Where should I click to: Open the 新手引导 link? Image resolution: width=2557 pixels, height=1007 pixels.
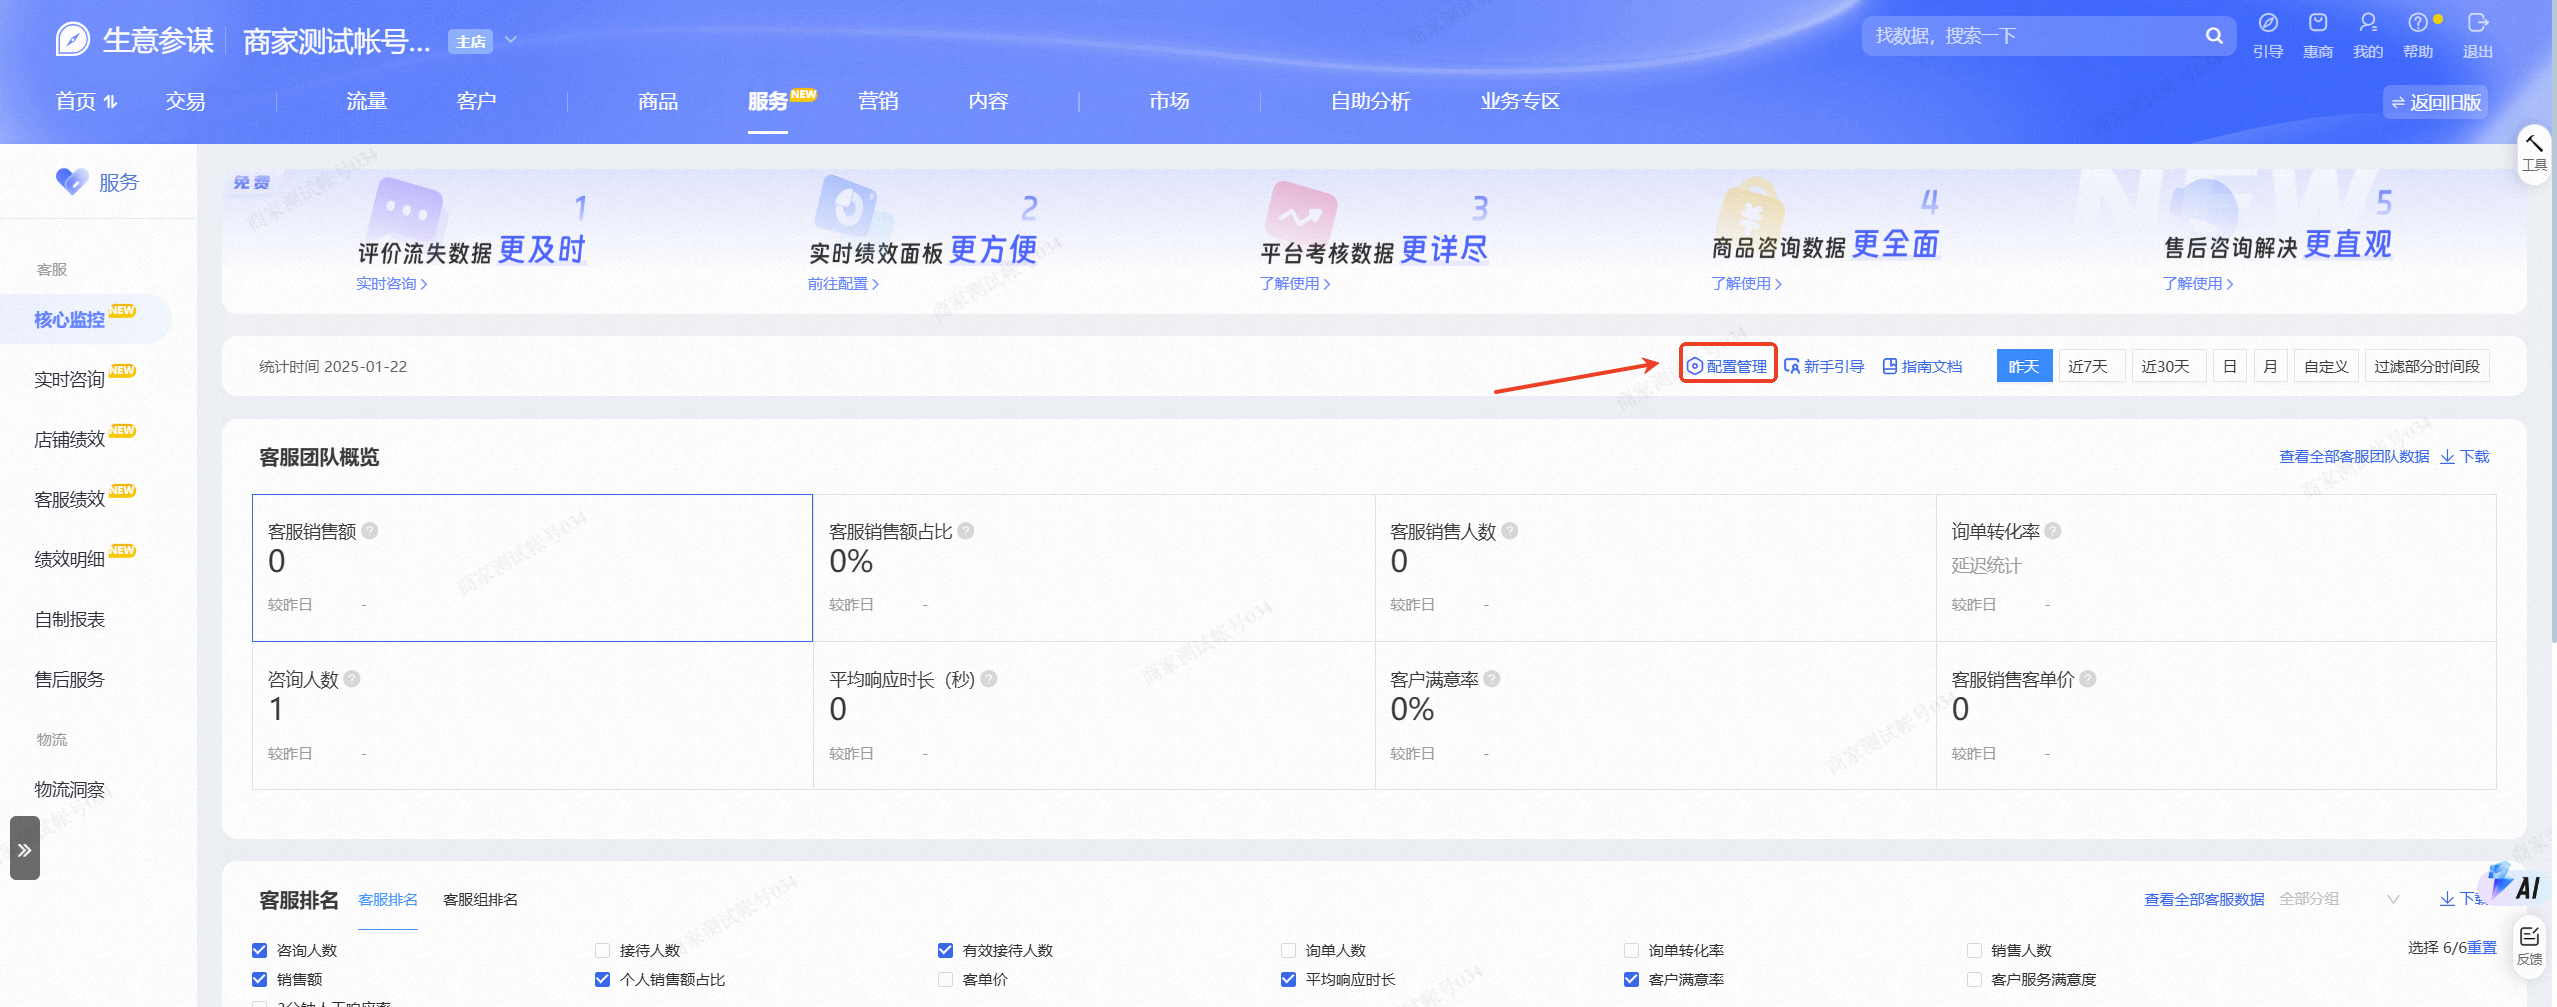pos(1825,366)
